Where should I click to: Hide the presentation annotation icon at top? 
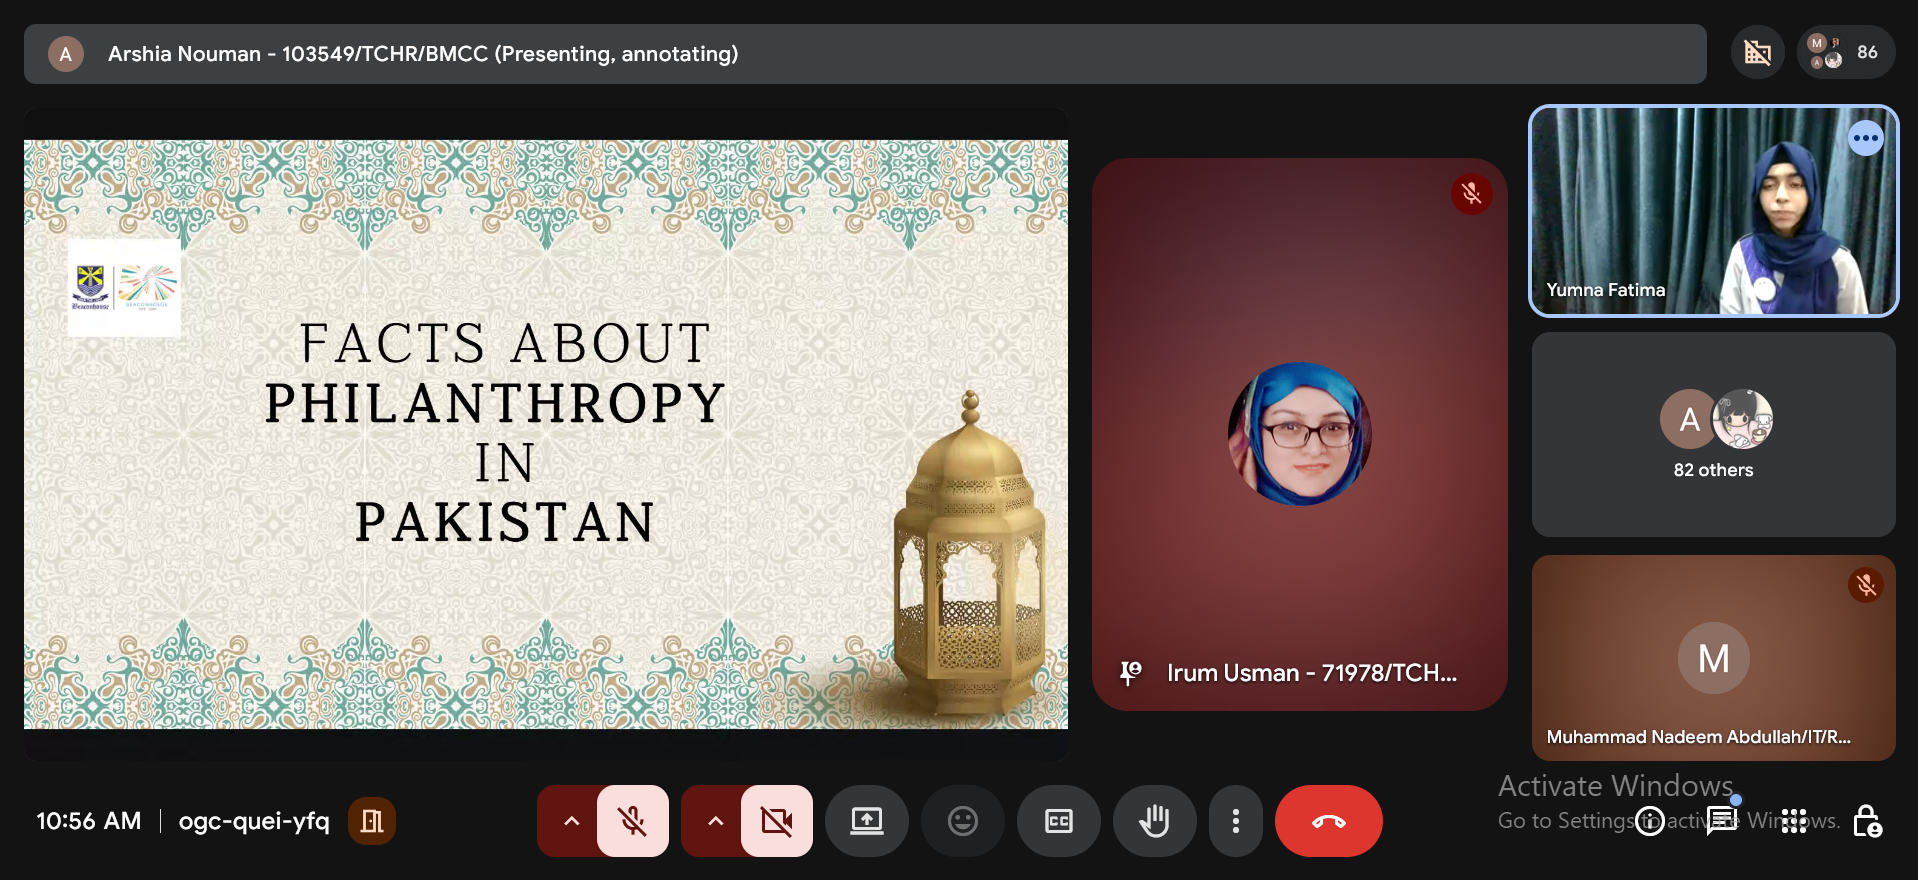(x=1758, y=52)
